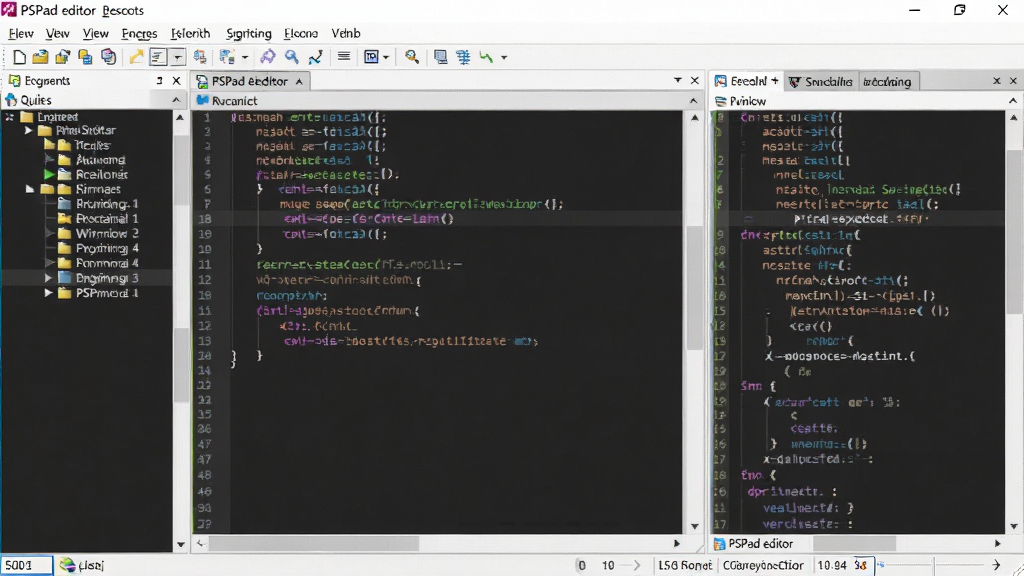Click the purple icon in the toolbar
1024x576 pixels.
tap(268, 57)
